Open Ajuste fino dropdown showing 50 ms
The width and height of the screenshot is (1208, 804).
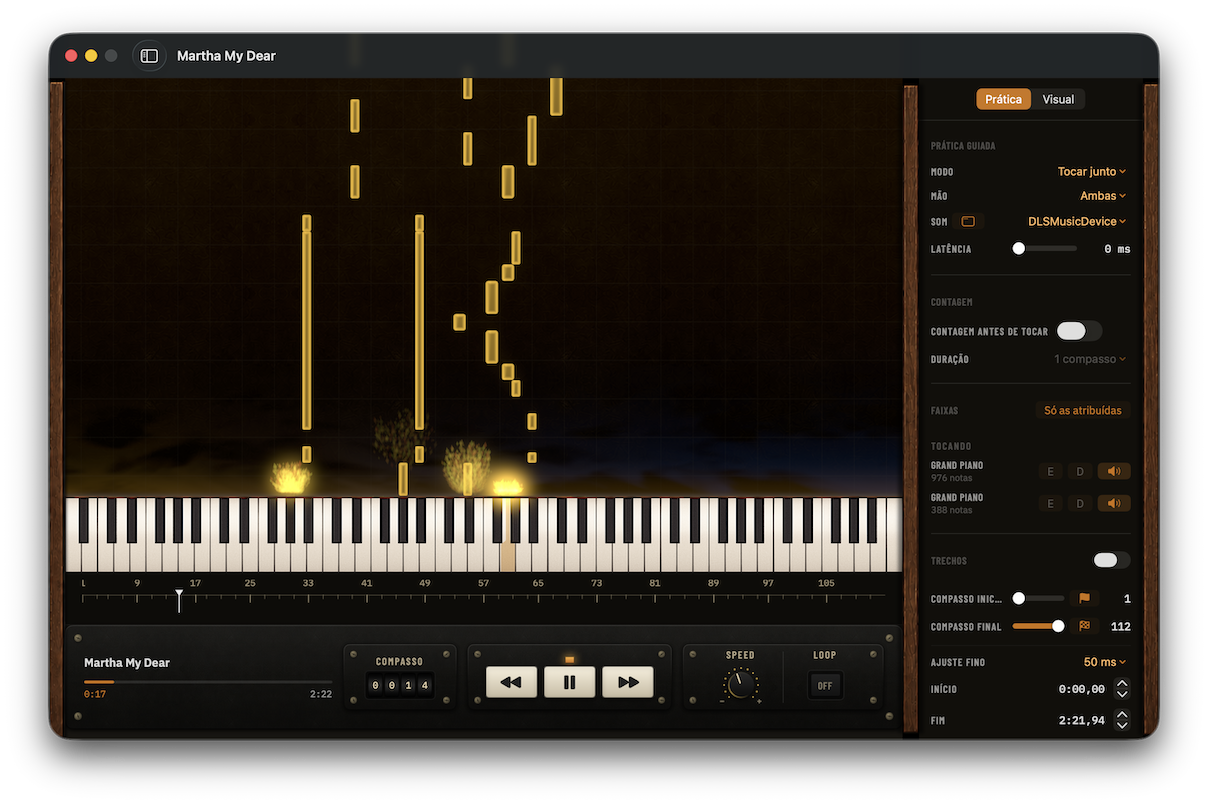[x=1105, y=662]
